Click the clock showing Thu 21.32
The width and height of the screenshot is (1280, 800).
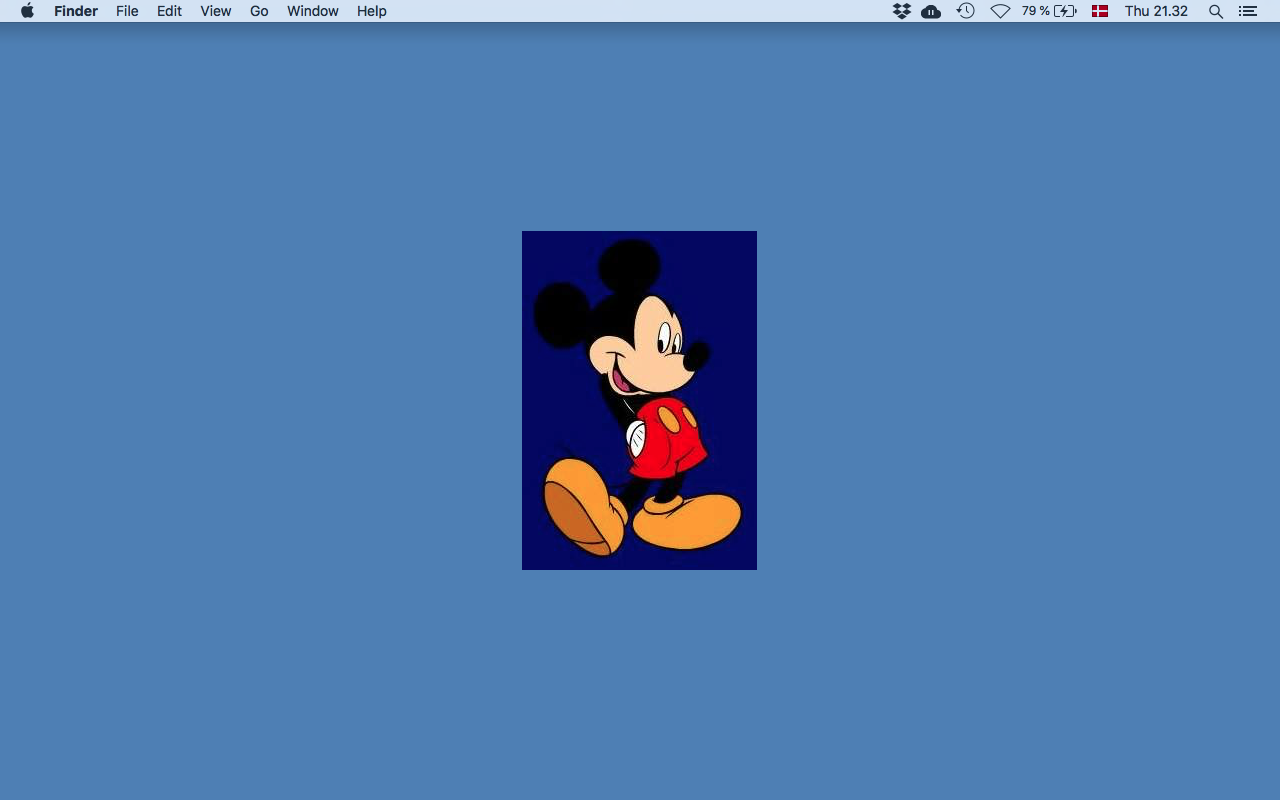point(1156,11)
